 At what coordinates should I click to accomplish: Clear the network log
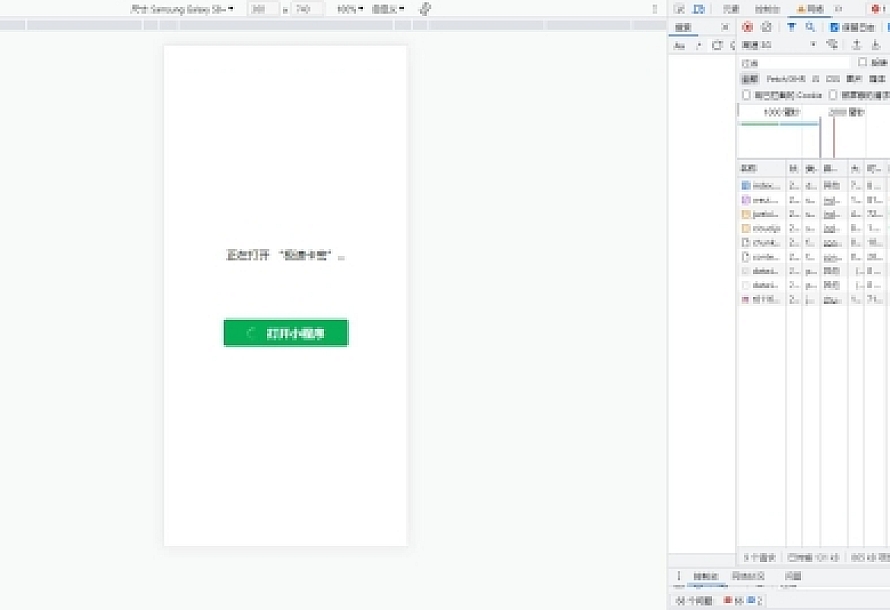(766, 27)
